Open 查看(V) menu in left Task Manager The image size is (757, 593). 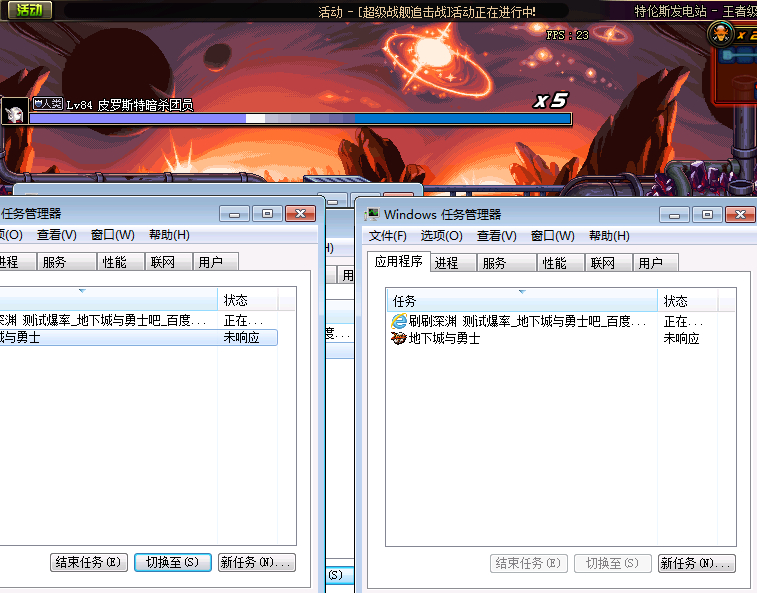click(57, 235)
